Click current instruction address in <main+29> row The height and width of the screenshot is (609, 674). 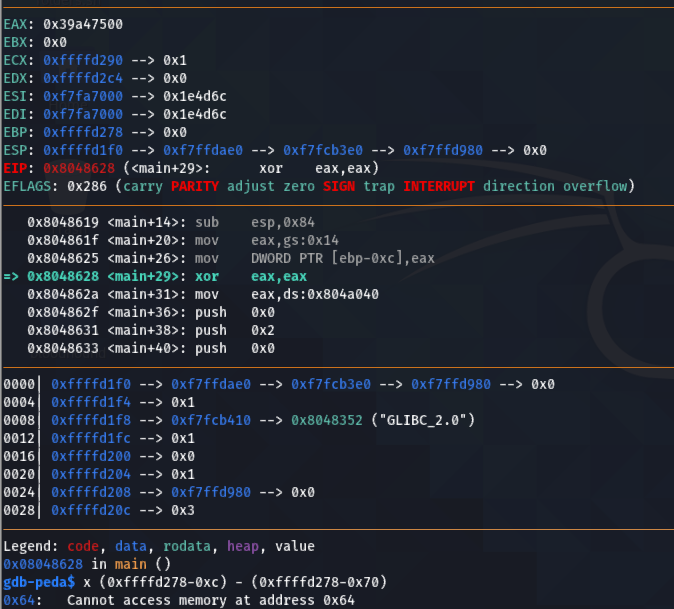tap(63, 276)
